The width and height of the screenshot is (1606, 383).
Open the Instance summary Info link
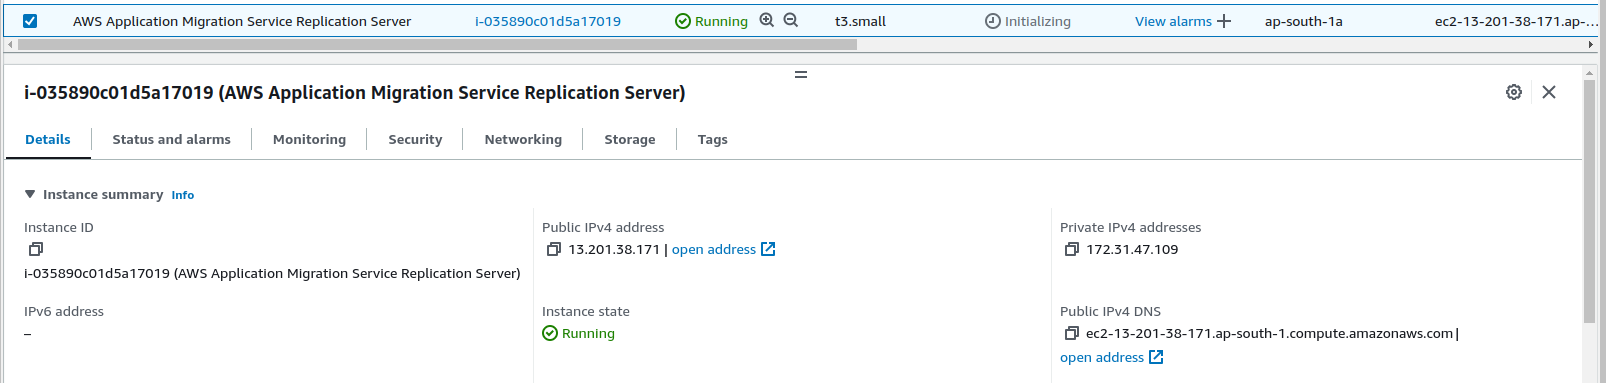(x=183, y=195)
